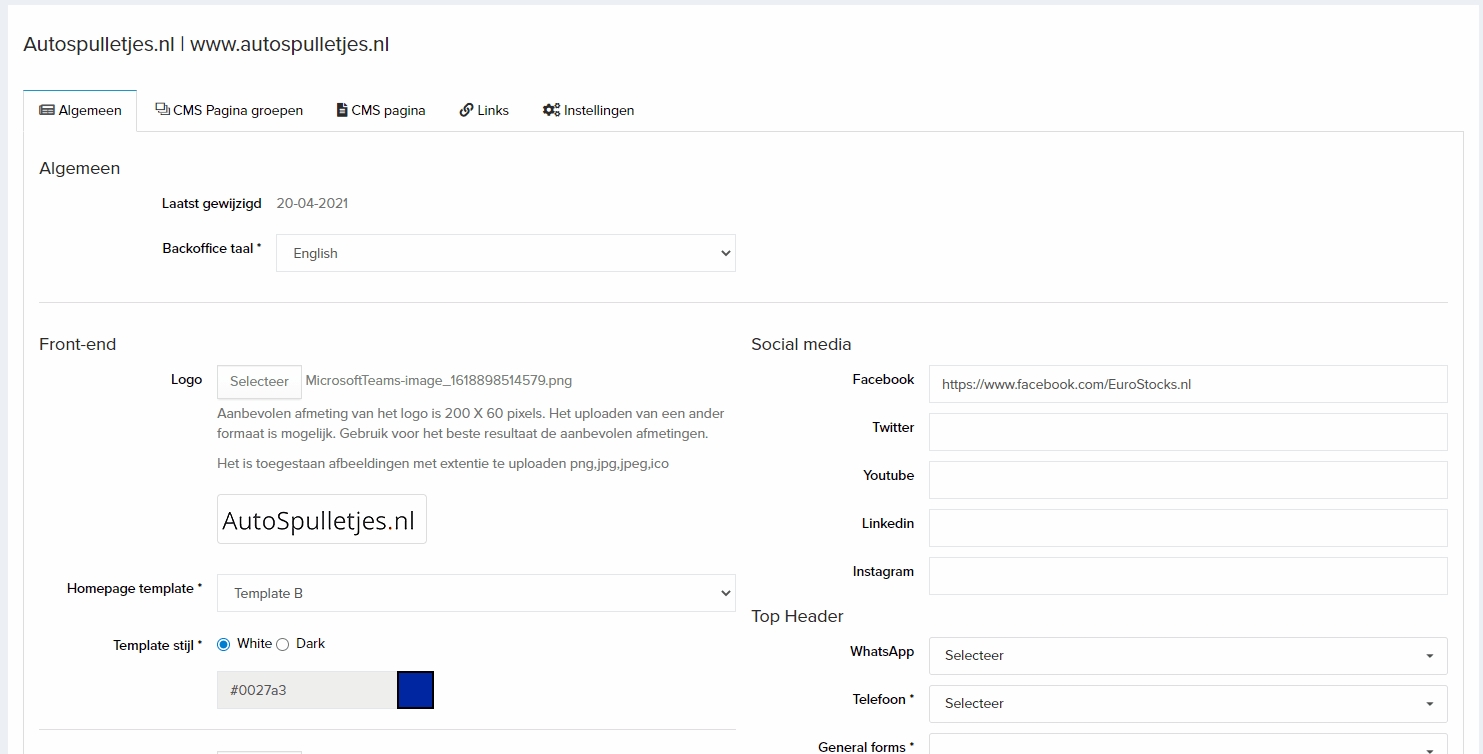Screen dimensions: 1483x754
Task: Click the AutoSpulletjes.nl logo preview
Action: tap(322, 519)
